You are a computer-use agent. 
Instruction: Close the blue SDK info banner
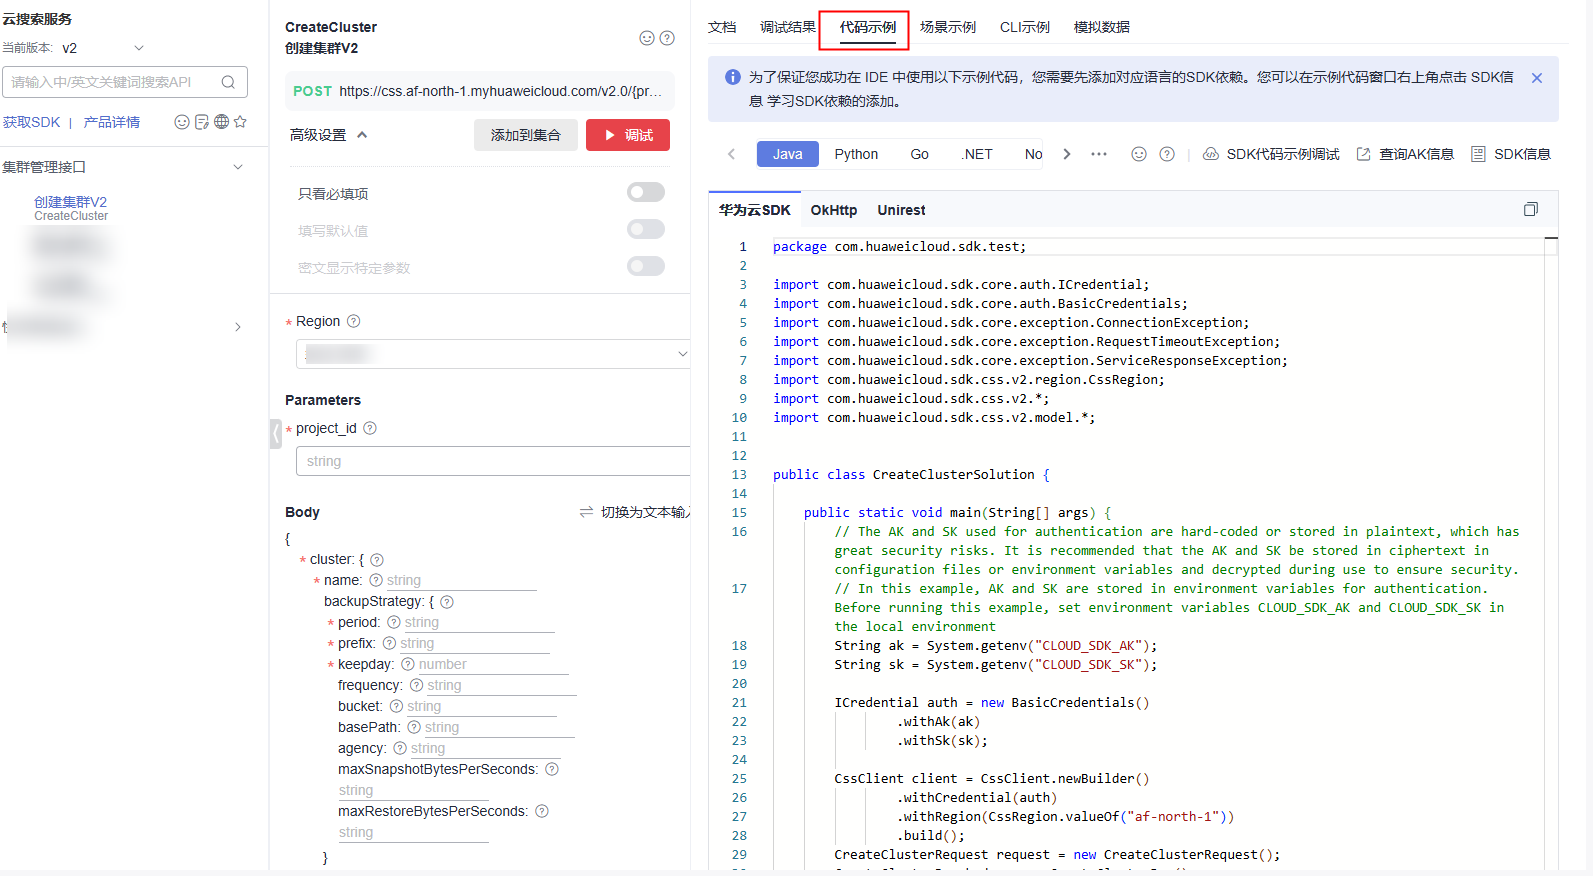(1537, 78)
